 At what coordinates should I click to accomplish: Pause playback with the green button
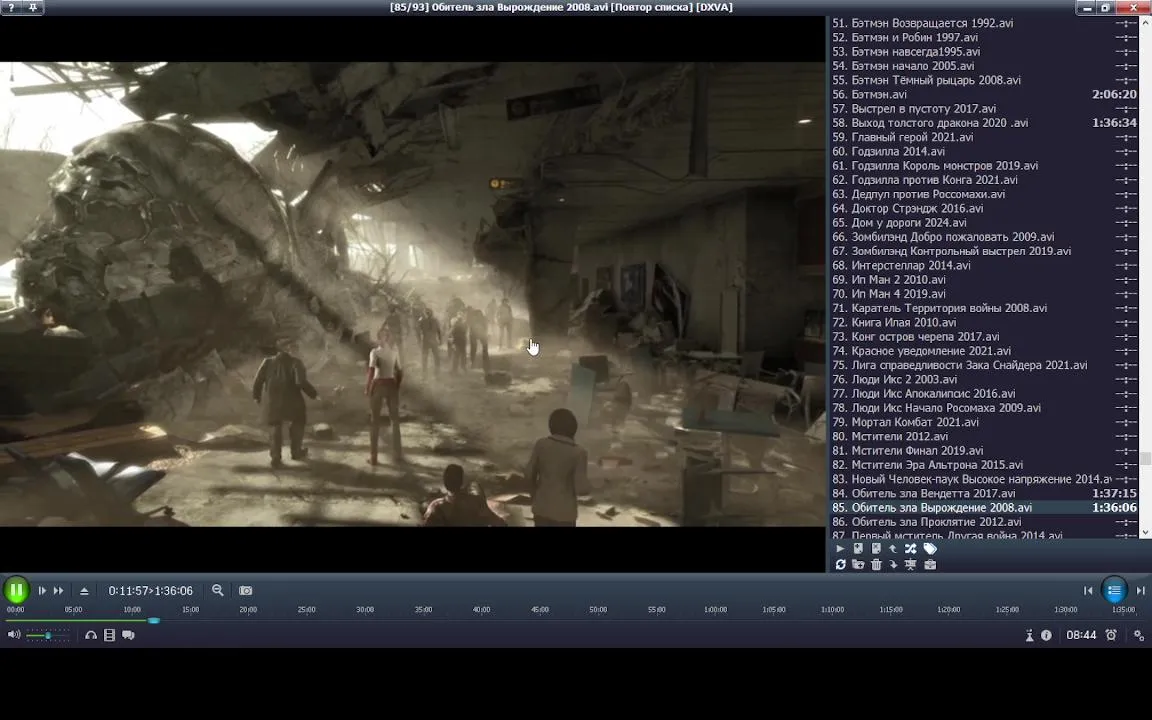tap(16, 590)
